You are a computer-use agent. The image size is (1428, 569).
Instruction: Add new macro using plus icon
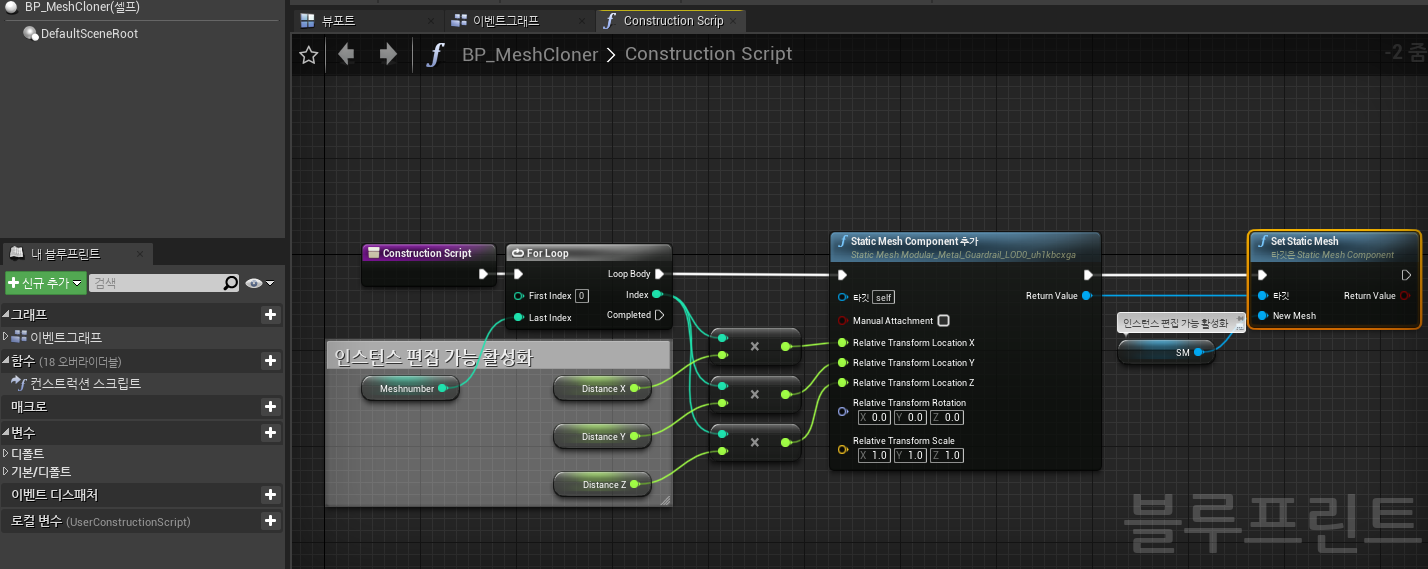pyautogui.click(x=269, y=407)
